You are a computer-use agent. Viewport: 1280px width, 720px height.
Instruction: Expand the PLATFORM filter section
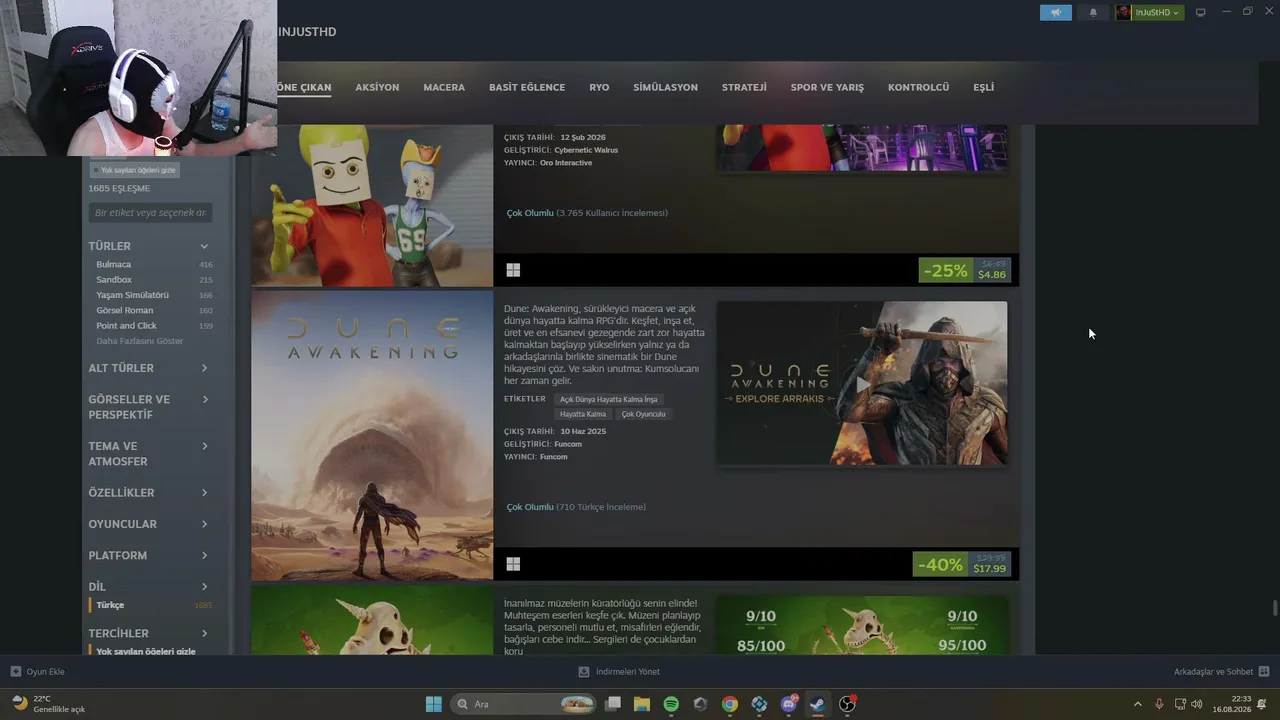pos(150,555)
